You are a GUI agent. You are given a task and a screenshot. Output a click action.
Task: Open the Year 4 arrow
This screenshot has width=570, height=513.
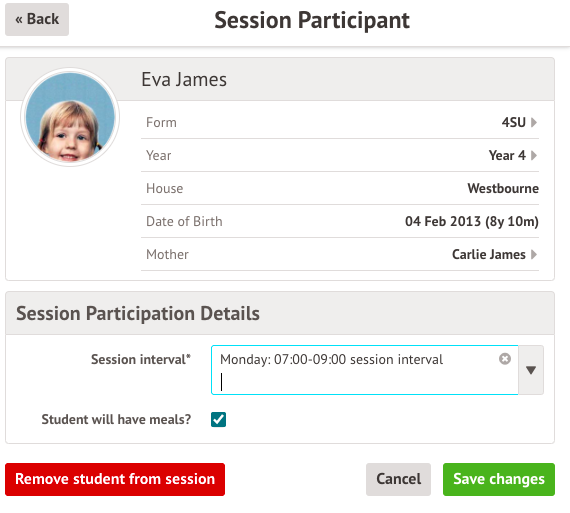tap(534, 155)
